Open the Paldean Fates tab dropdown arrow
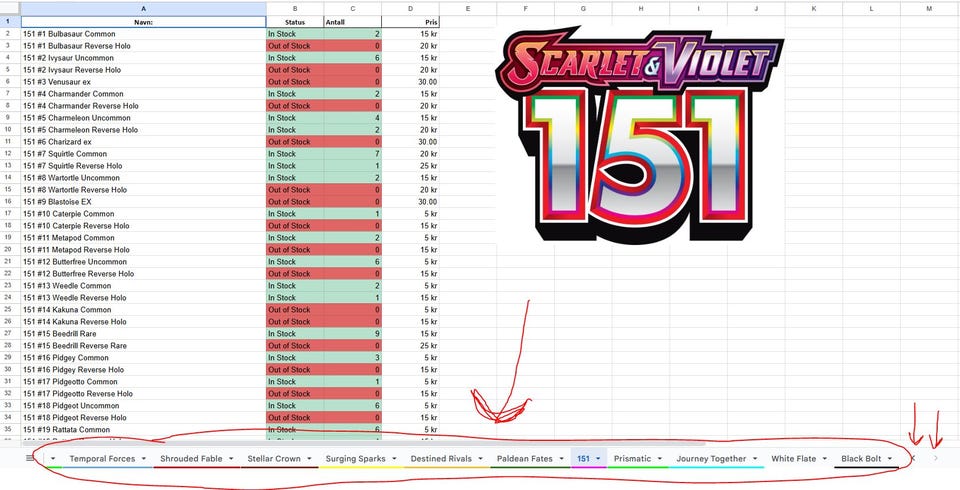The image size is (960, 490). (x=561, y=458)
